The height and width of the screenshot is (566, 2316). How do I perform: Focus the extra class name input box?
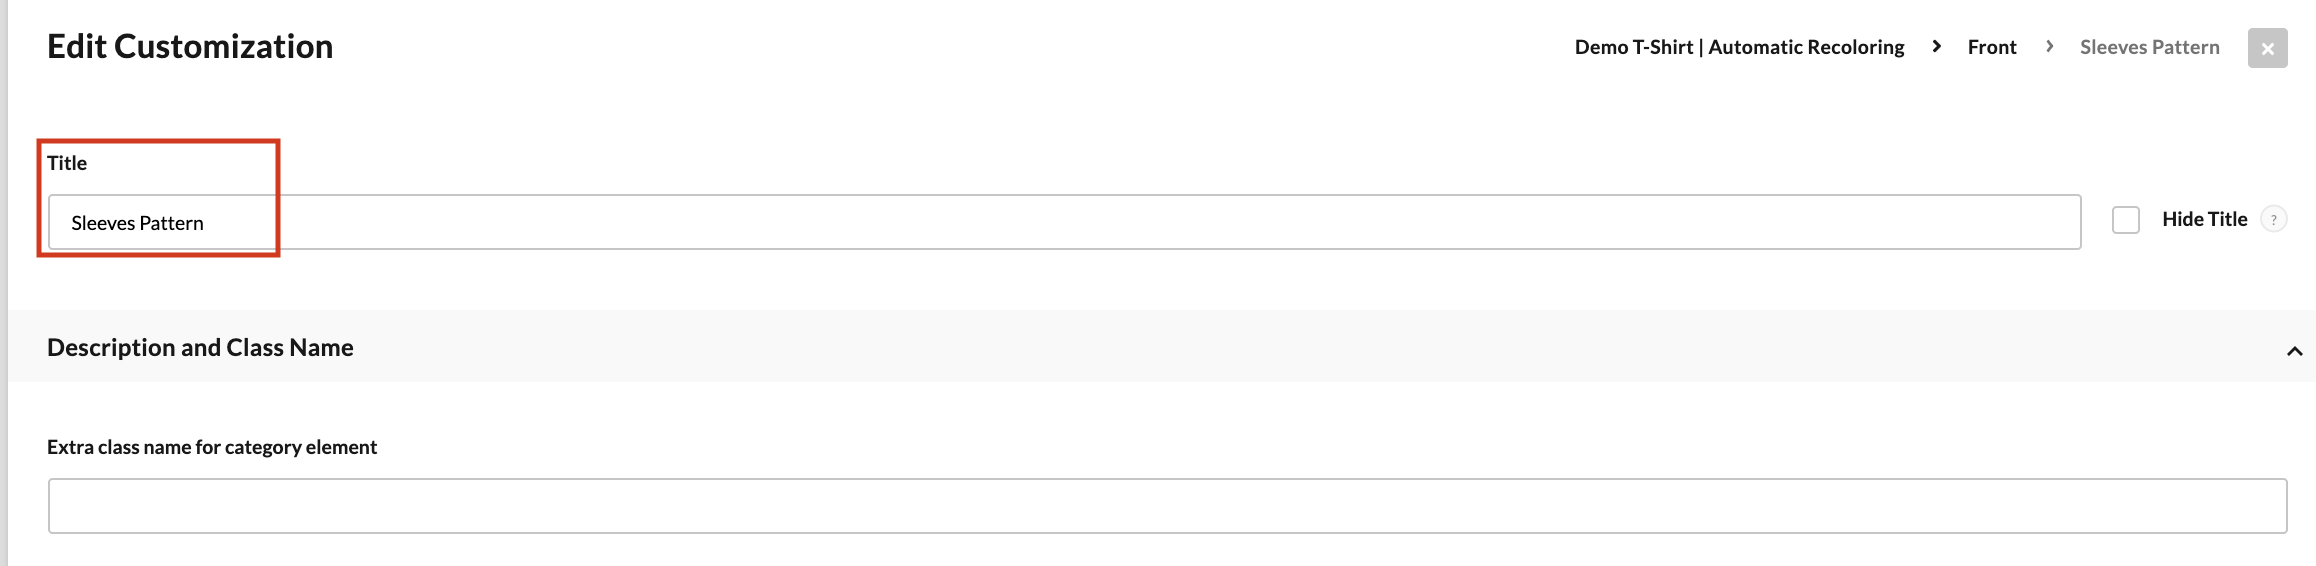(x=1168, y=506)
